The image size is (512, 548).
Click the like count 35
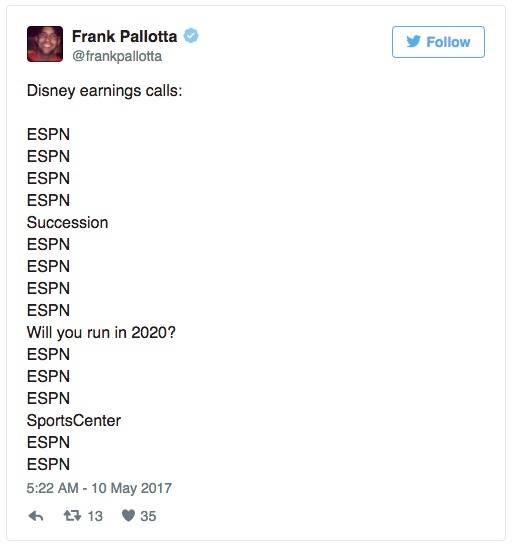pos(148,516)
